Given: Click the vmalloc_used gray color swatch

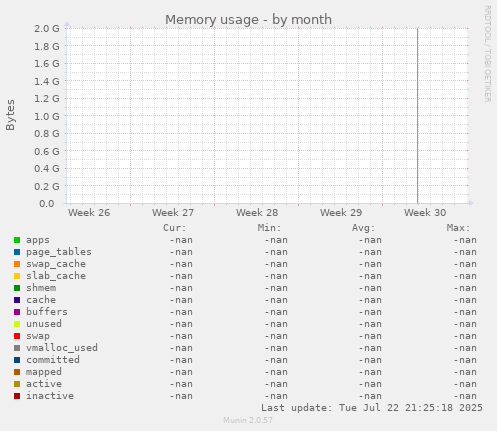Looking at the screenshot, I should (17, 348).
